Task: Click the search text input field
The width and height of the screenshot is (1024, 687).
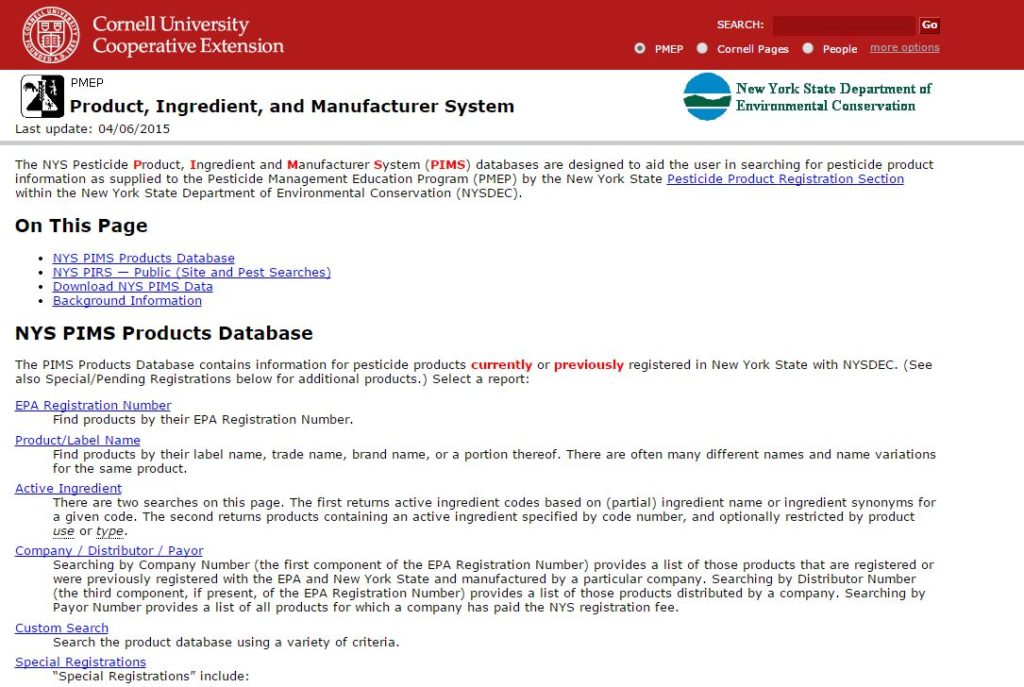Action: 843,25
